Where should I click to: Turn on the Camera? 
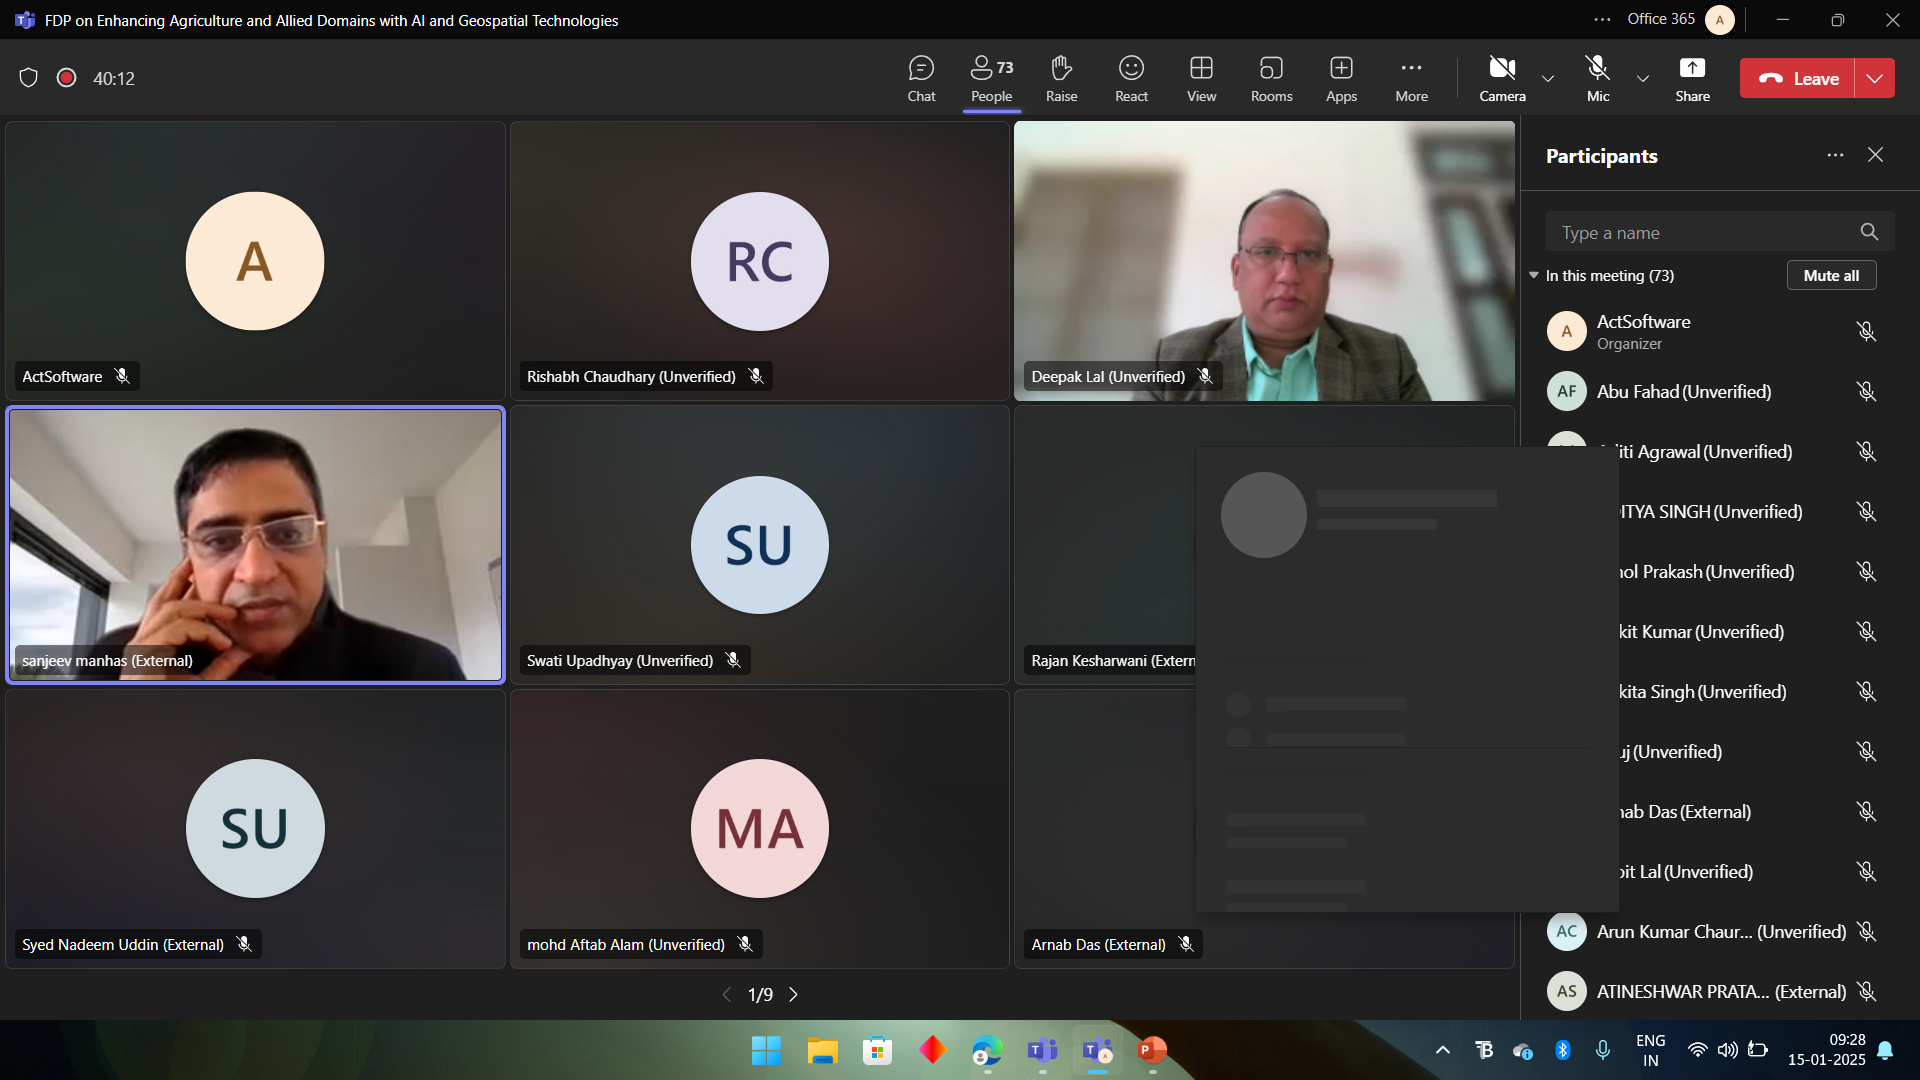click(x=1502, y=78)
